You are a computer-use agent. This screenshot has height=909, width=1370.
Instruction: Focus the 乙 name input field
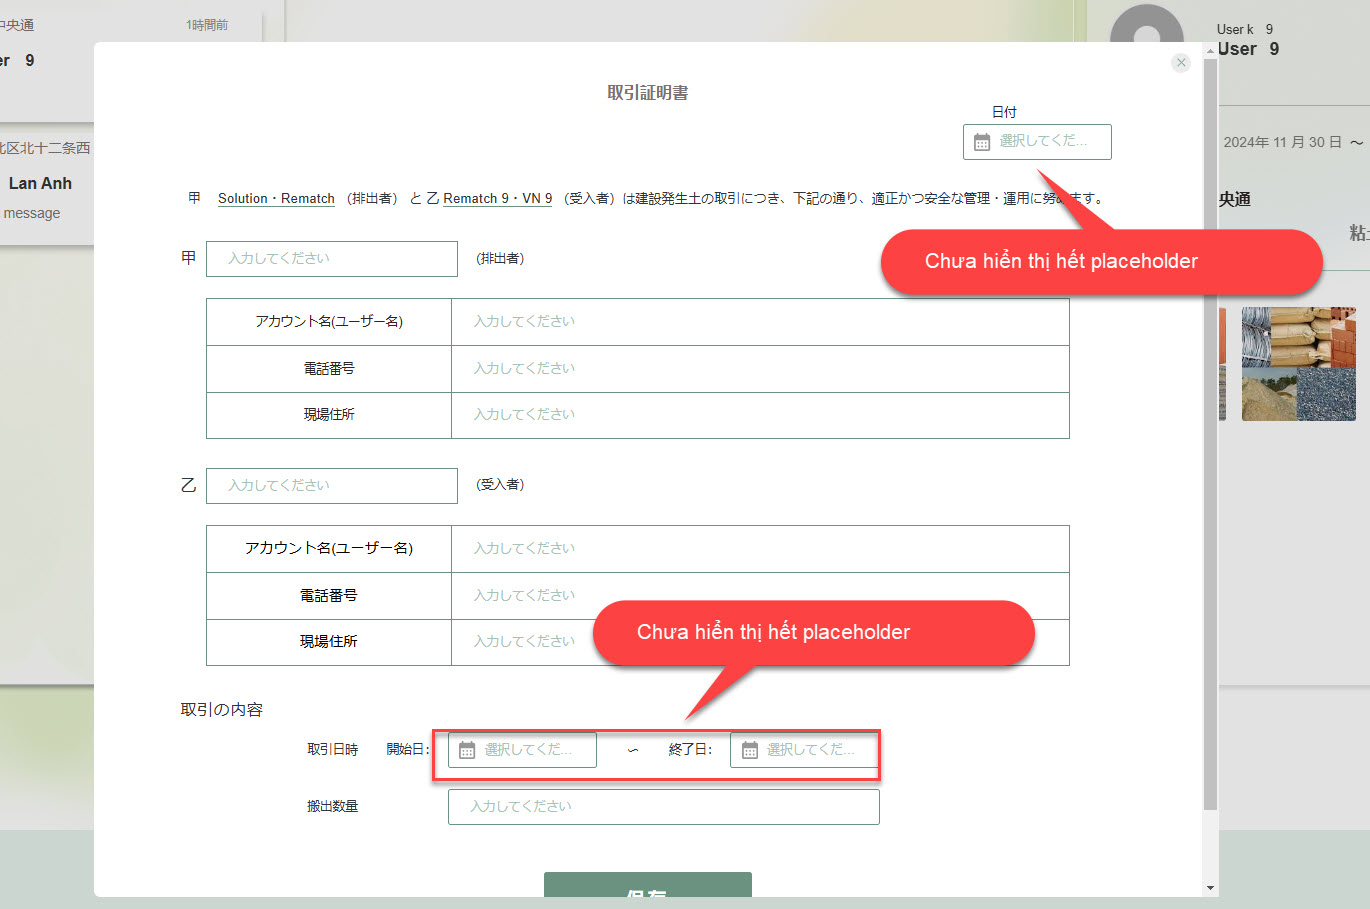[x=332, y=486]
